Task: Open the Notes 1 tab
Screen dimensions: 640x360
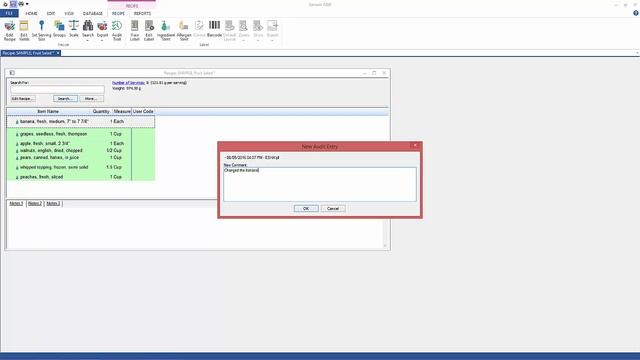Action: coord(16,203)
